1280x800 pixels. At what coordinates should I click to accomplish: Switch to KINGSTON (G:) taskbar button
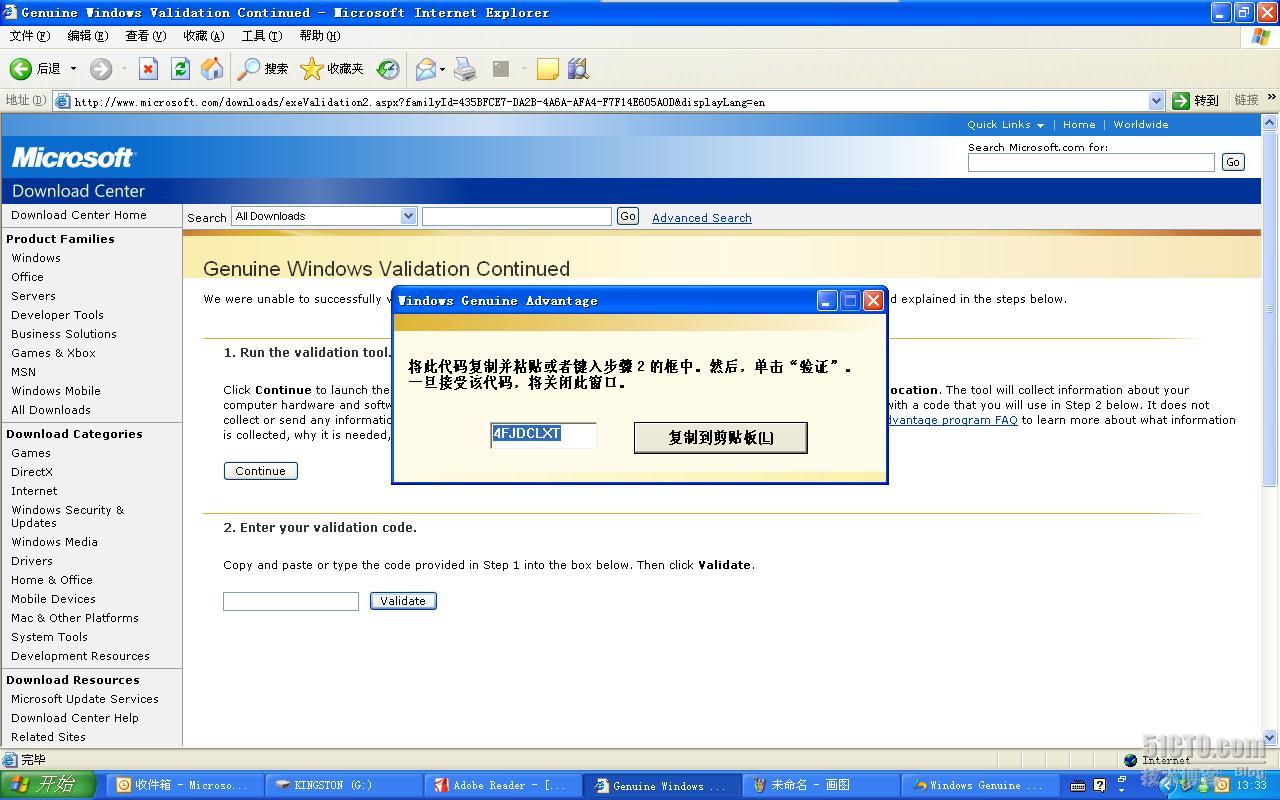[x=346, y=785]
